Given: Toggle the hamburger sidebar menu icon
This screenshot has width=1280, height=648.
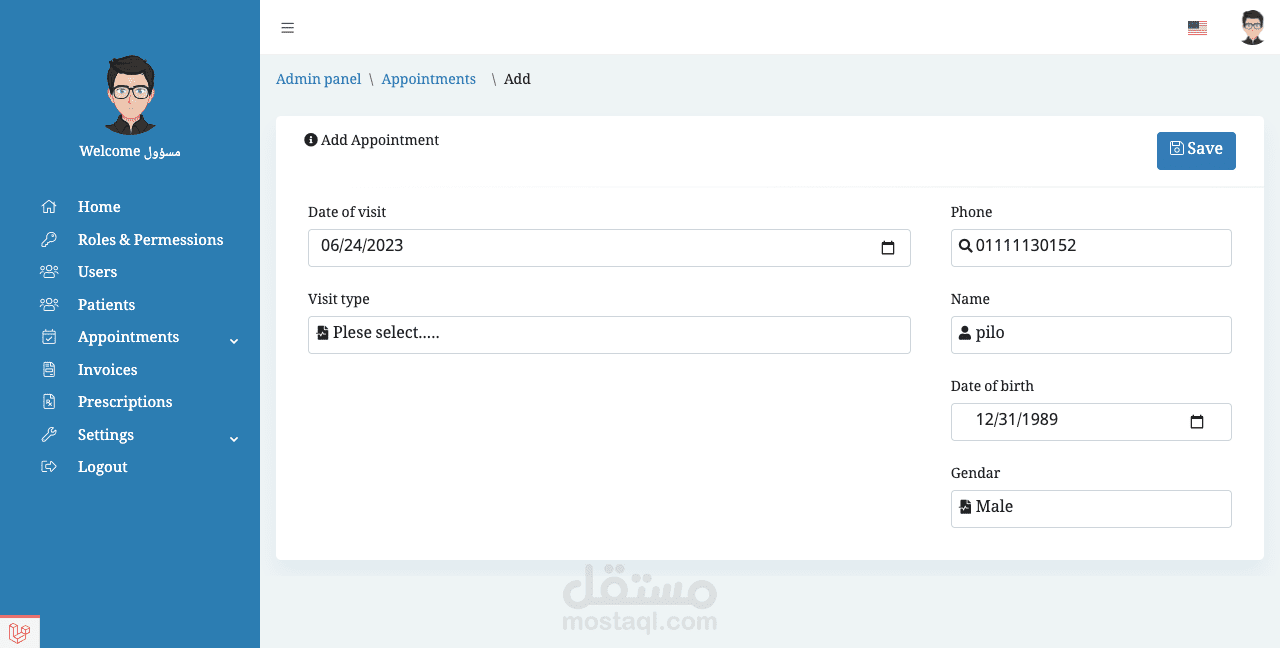Looking at the screenshot, I should (x=288, y=28).
